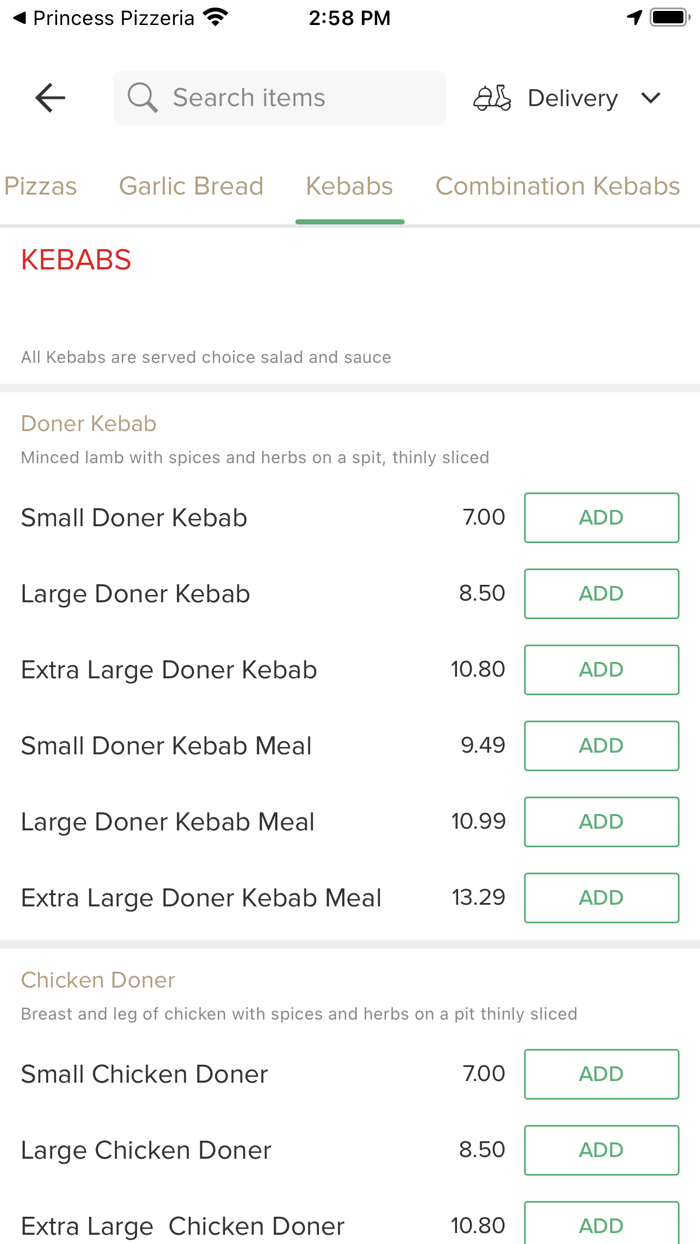Select the Combination Kebabs tab

[557, 186]
